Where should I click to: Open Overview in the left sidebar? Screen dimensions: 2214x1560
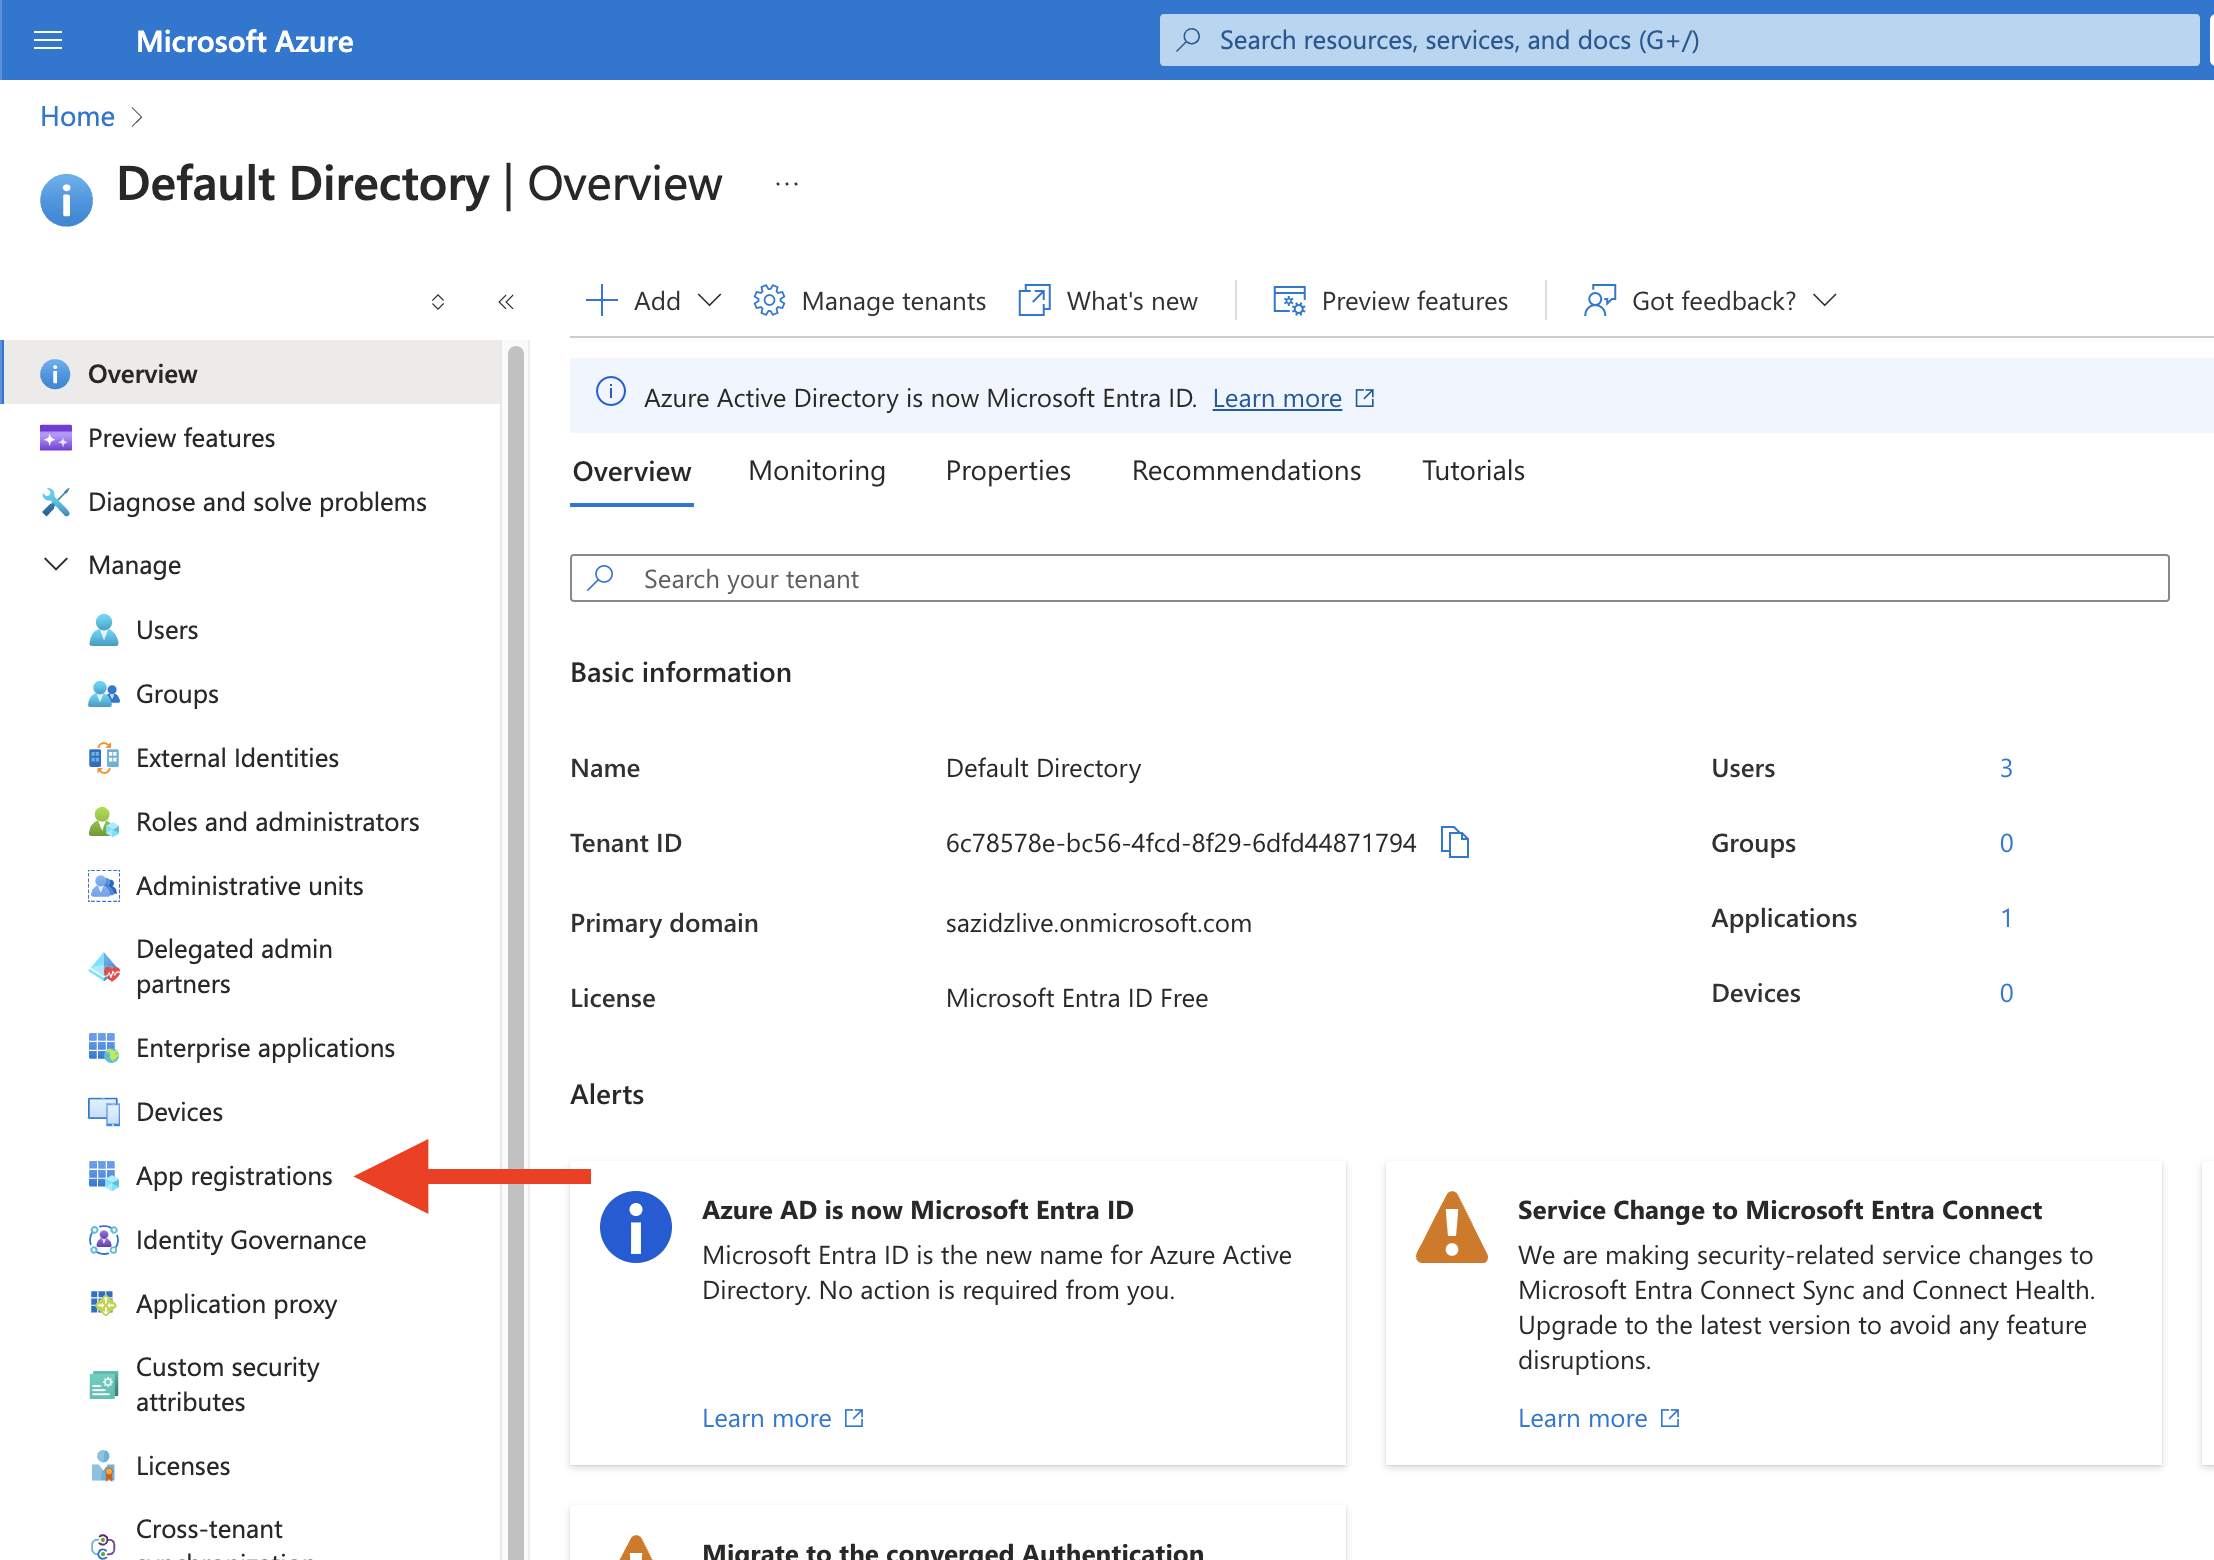point(251,374)
